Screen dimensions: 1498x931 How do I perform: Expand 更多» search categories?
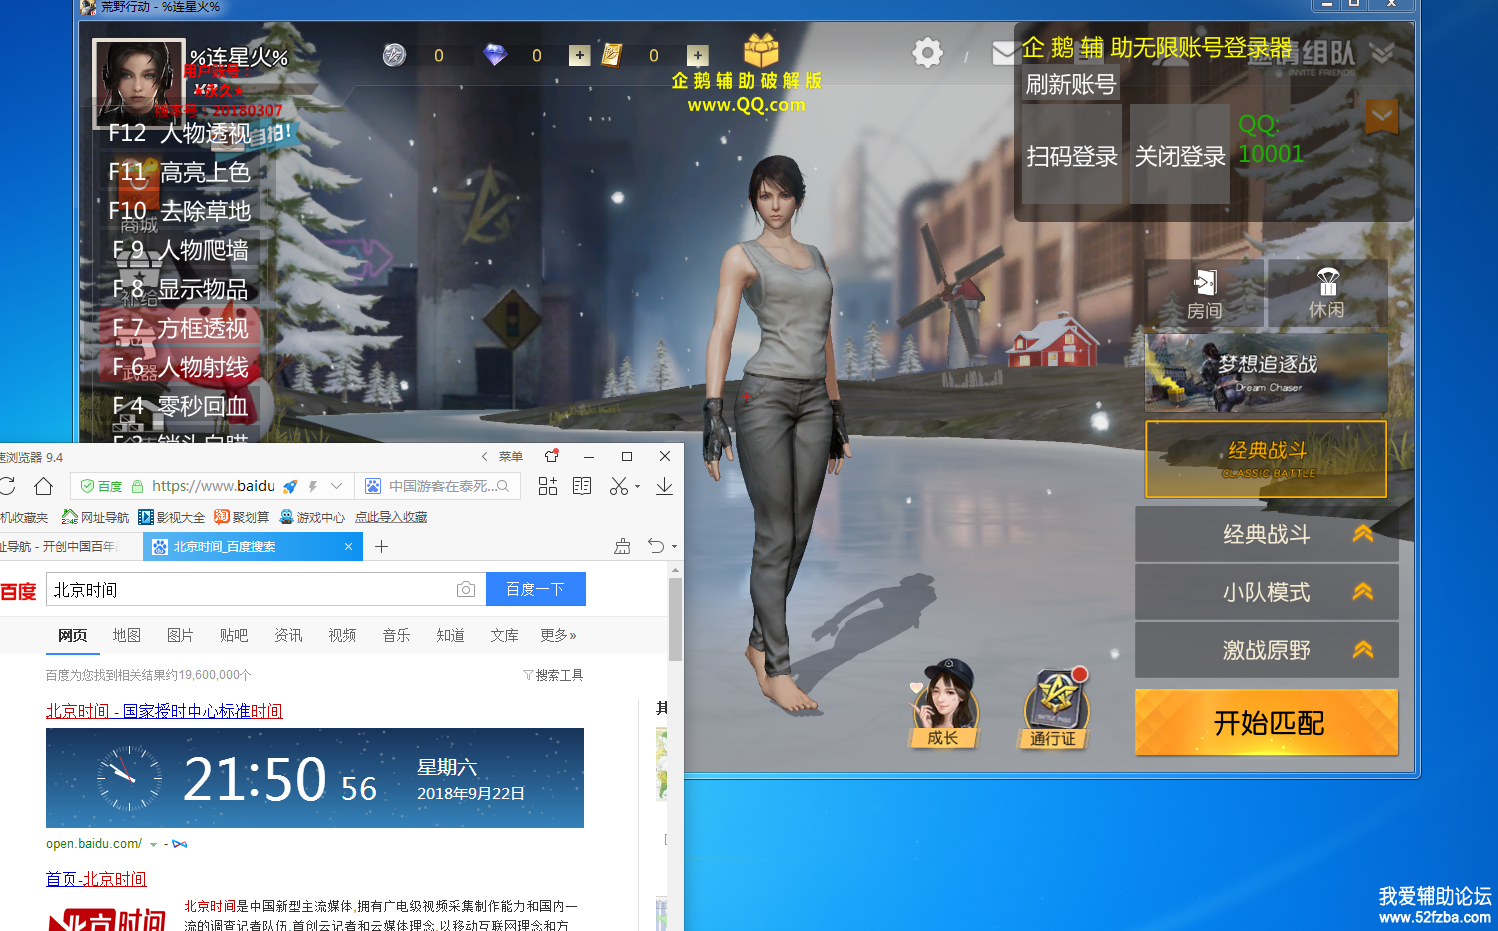(x=558, y=635)
